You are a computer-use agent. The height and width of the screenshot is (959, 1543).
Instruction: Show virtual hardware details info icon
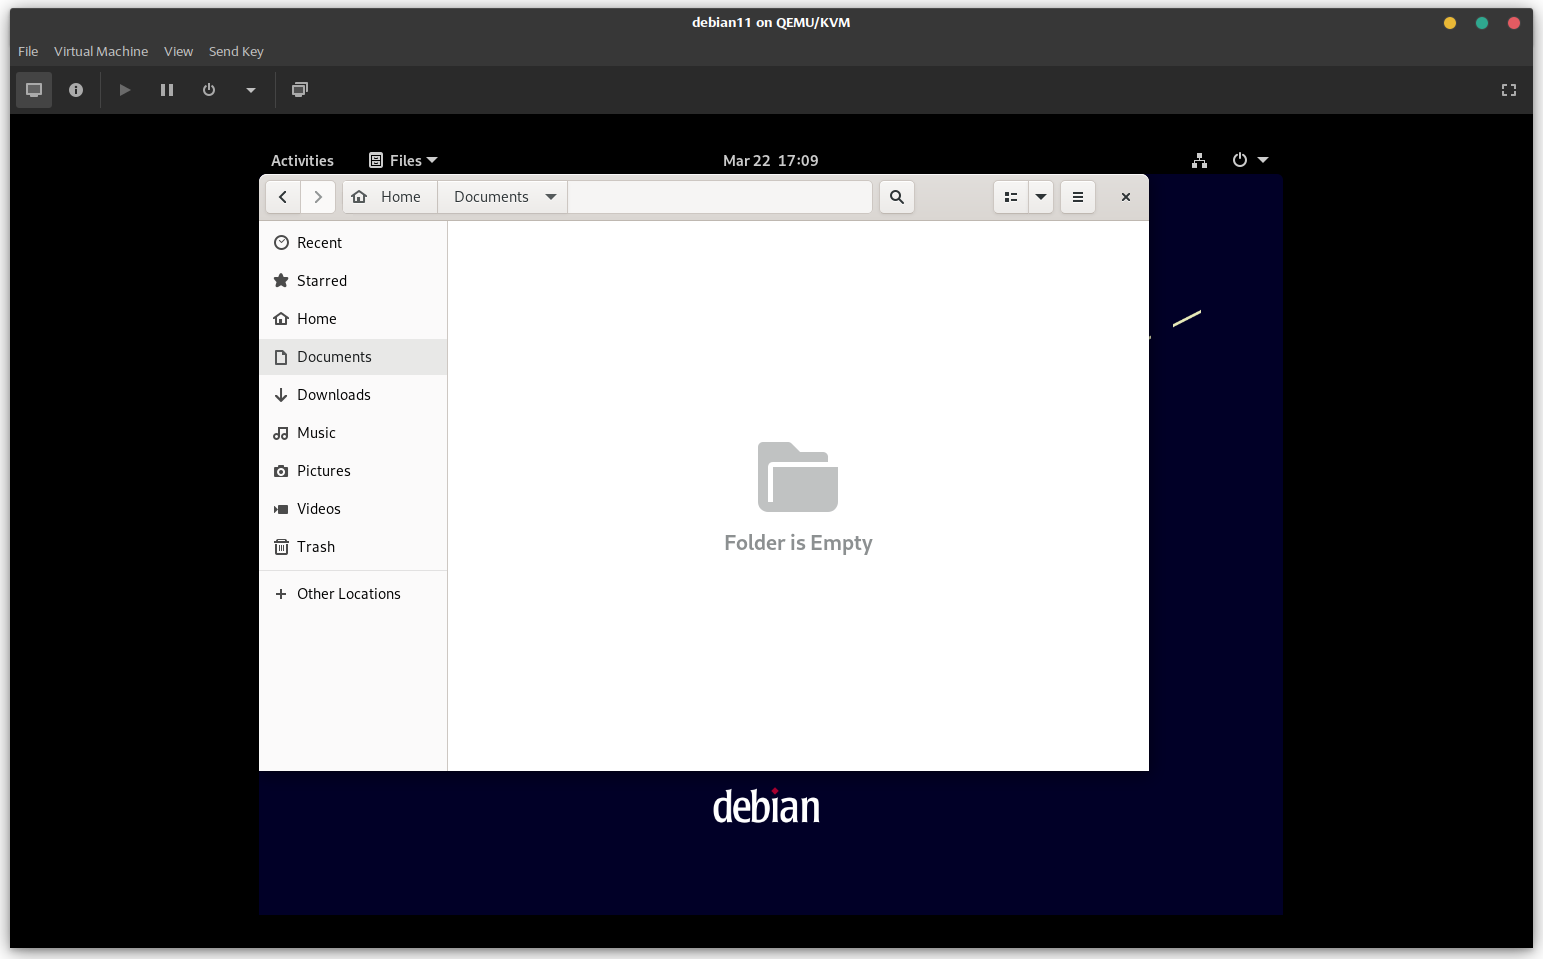76,90
